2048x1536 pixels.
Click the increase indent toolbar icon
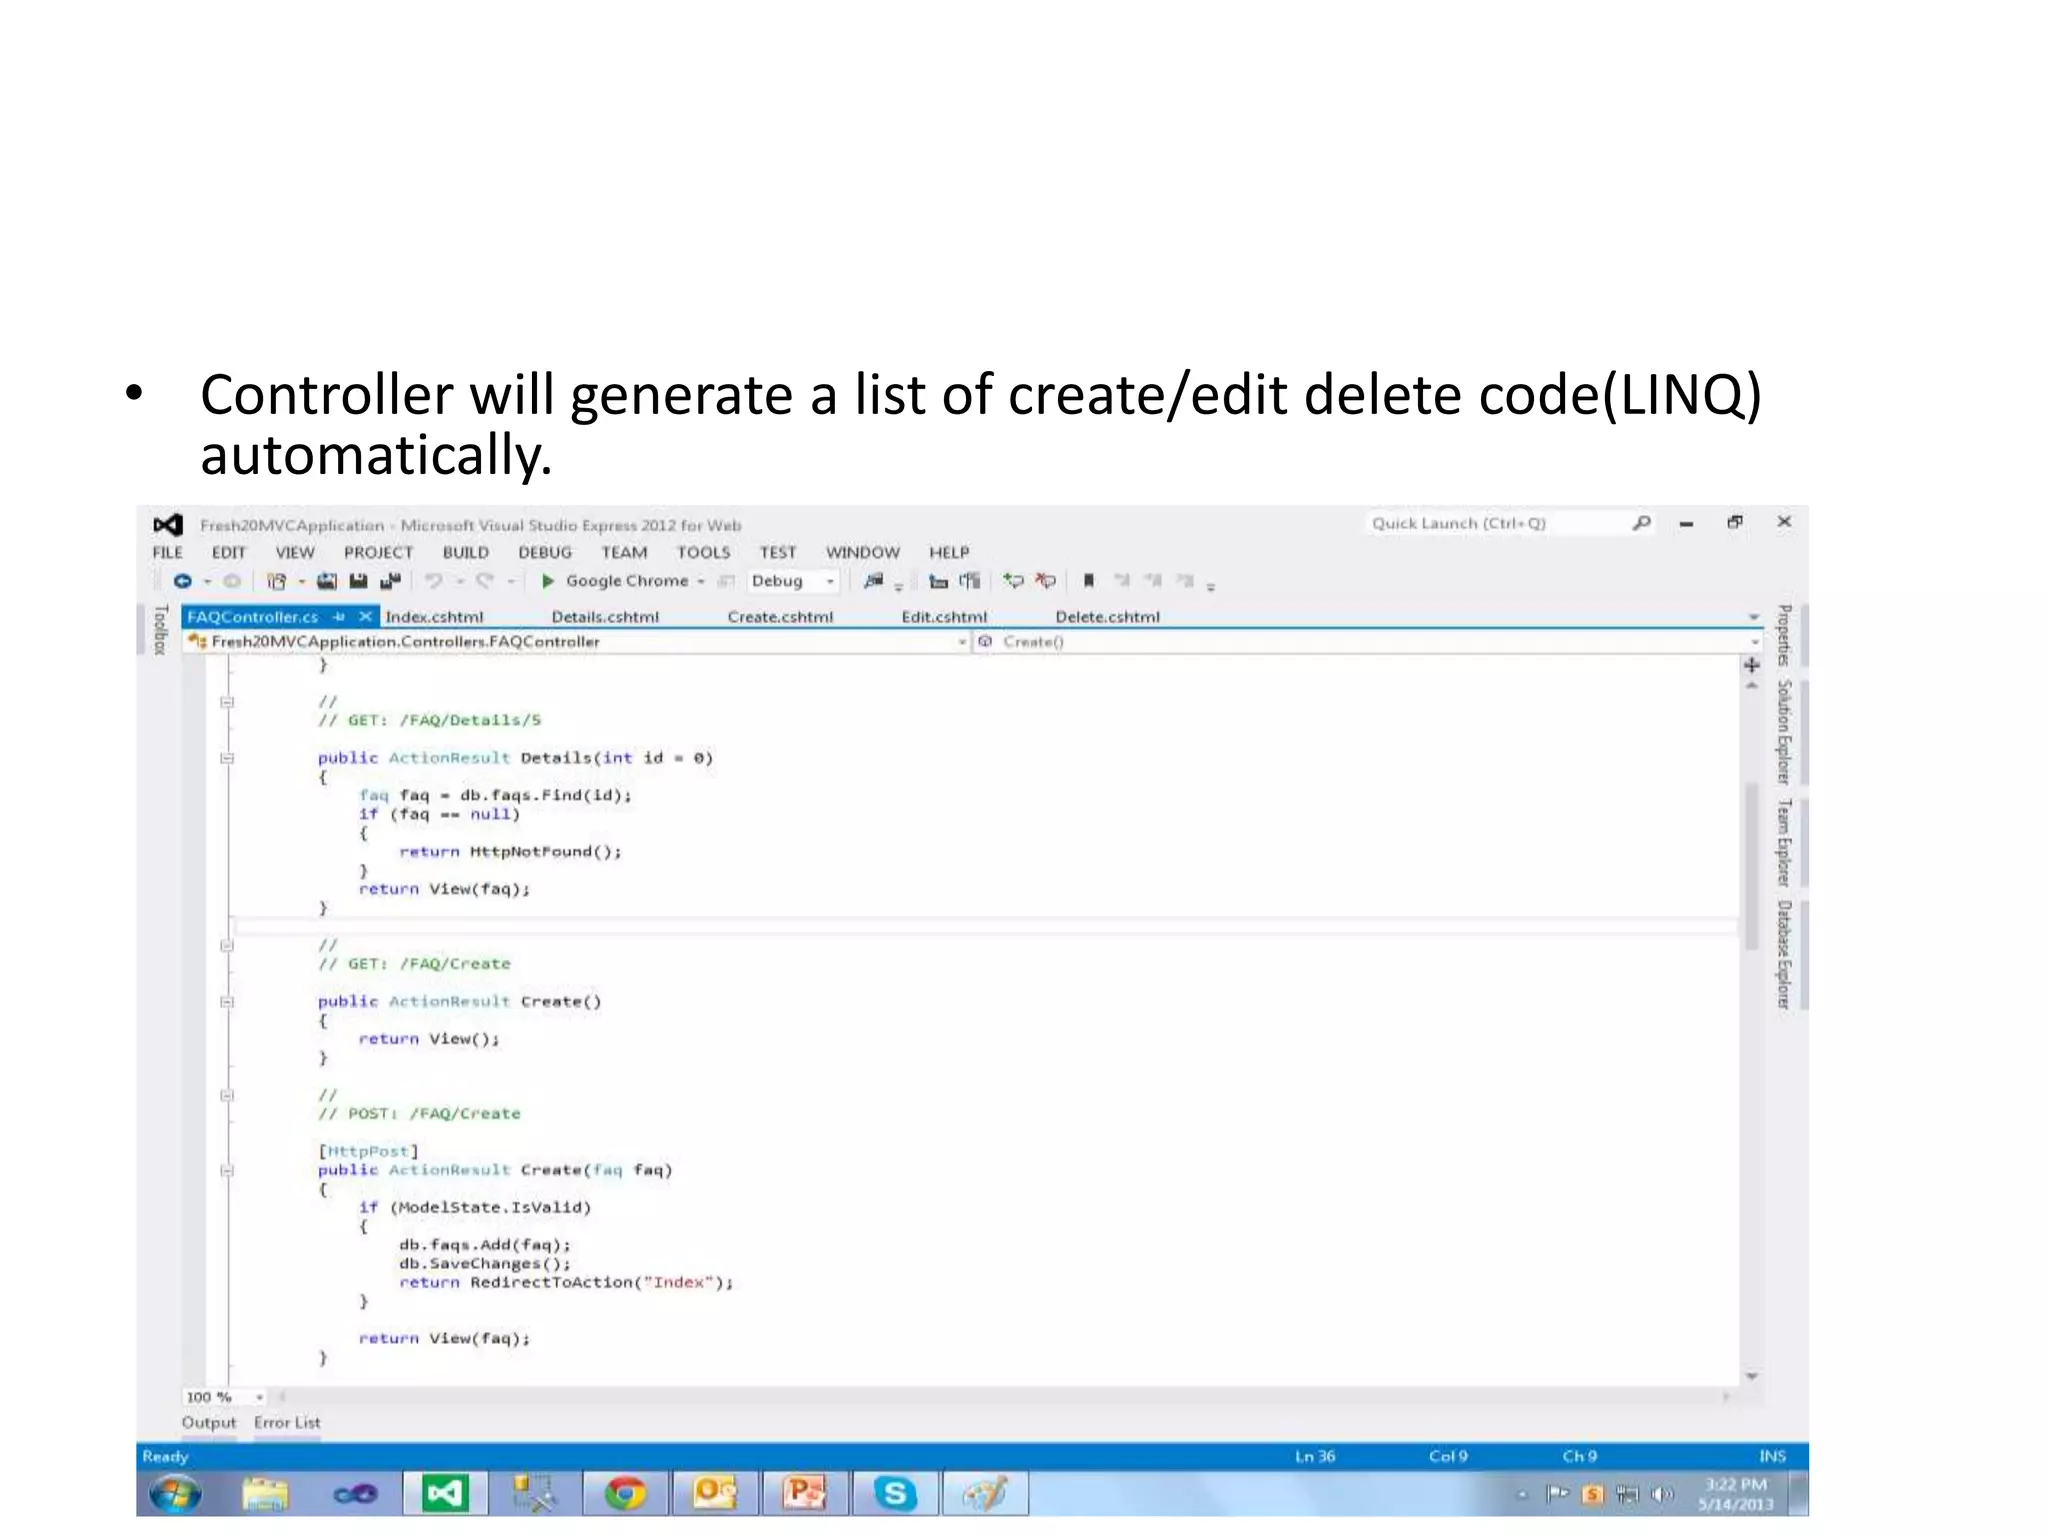click(x=970, y=581)
